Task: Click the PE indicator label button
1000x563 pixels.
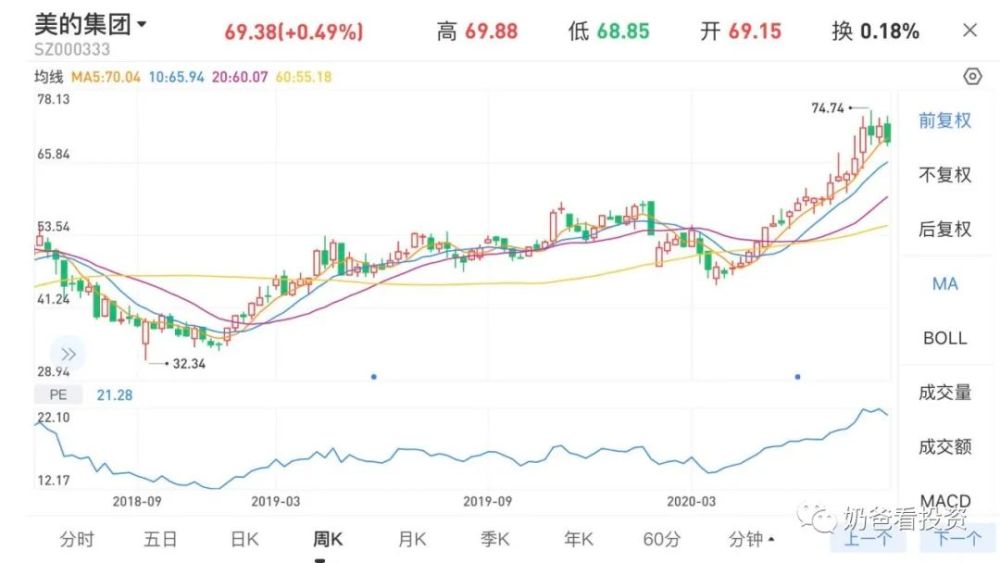Action: point(58,395)
